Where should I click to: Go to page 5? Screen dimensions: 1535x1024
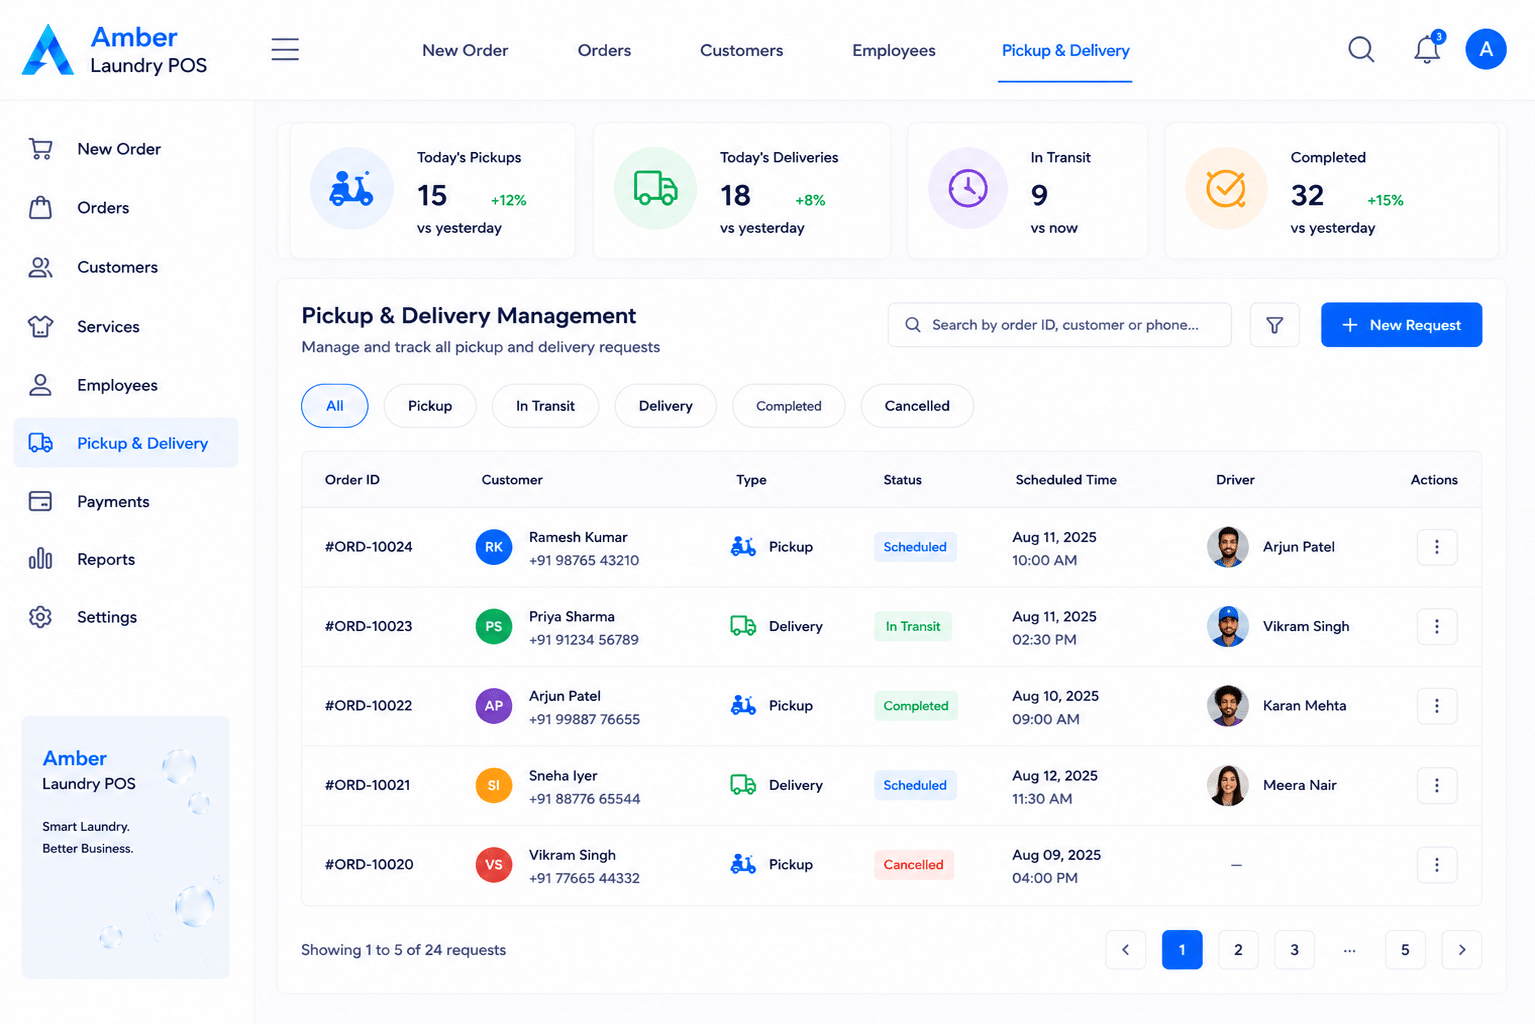[x=1405, y=950]
